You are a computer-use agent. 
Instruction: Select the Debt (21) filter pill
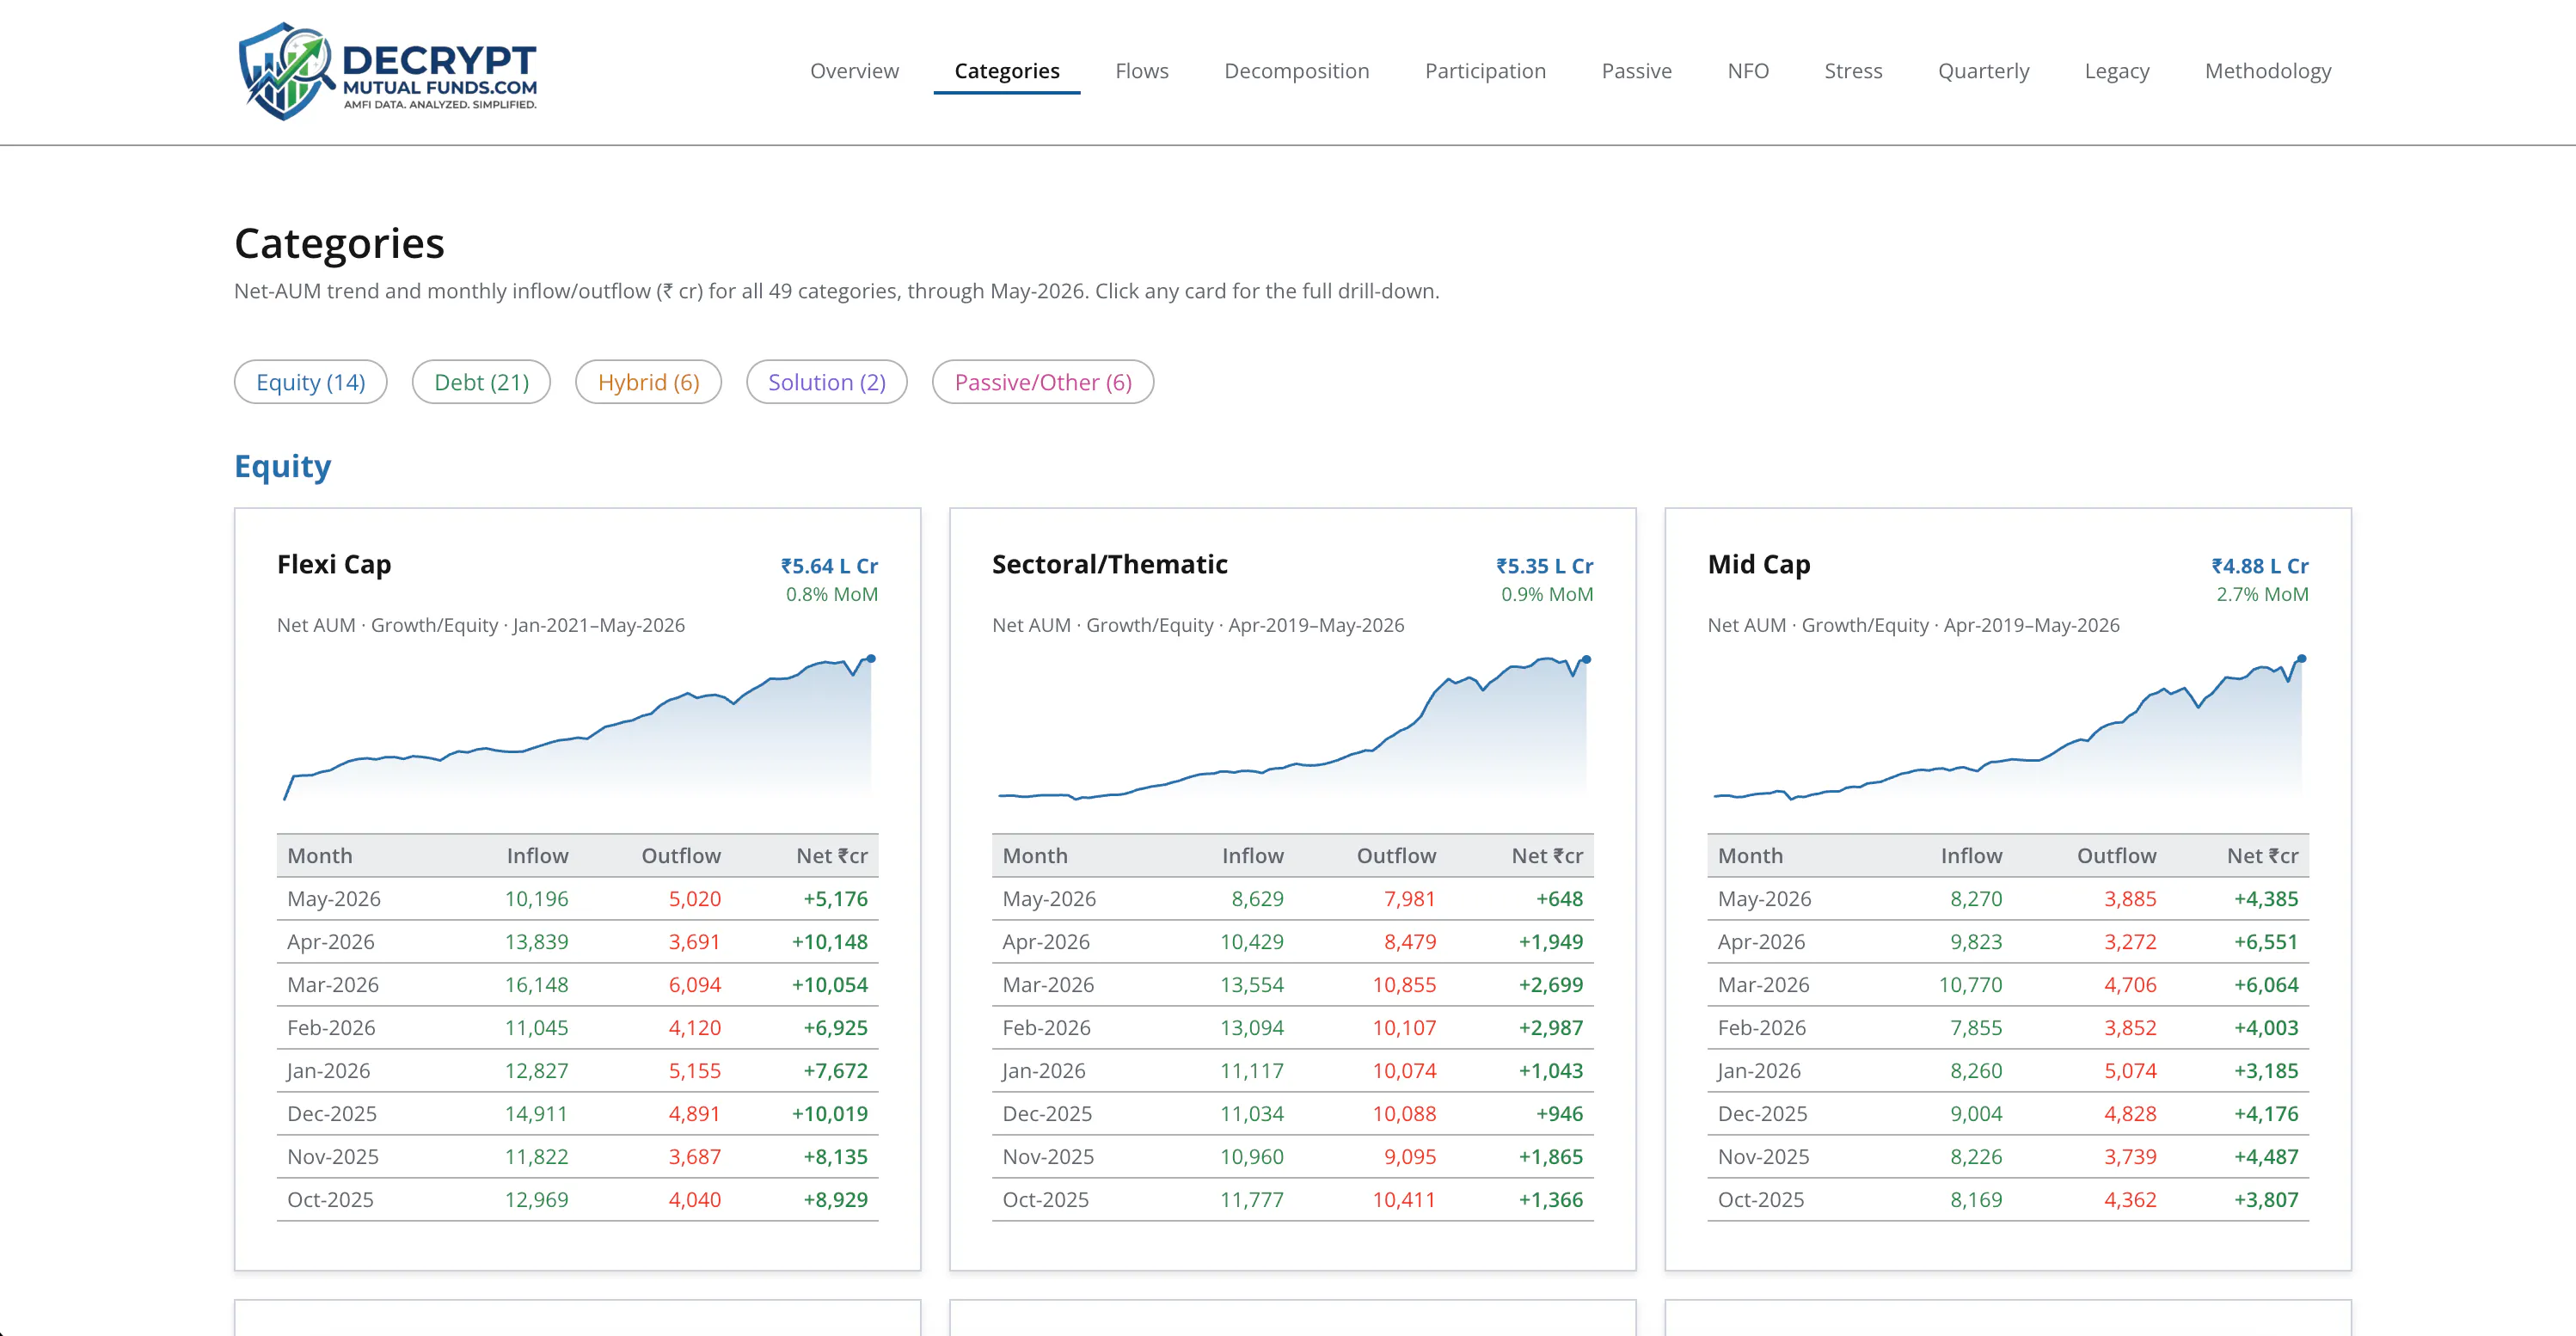[x=481, y=382]
